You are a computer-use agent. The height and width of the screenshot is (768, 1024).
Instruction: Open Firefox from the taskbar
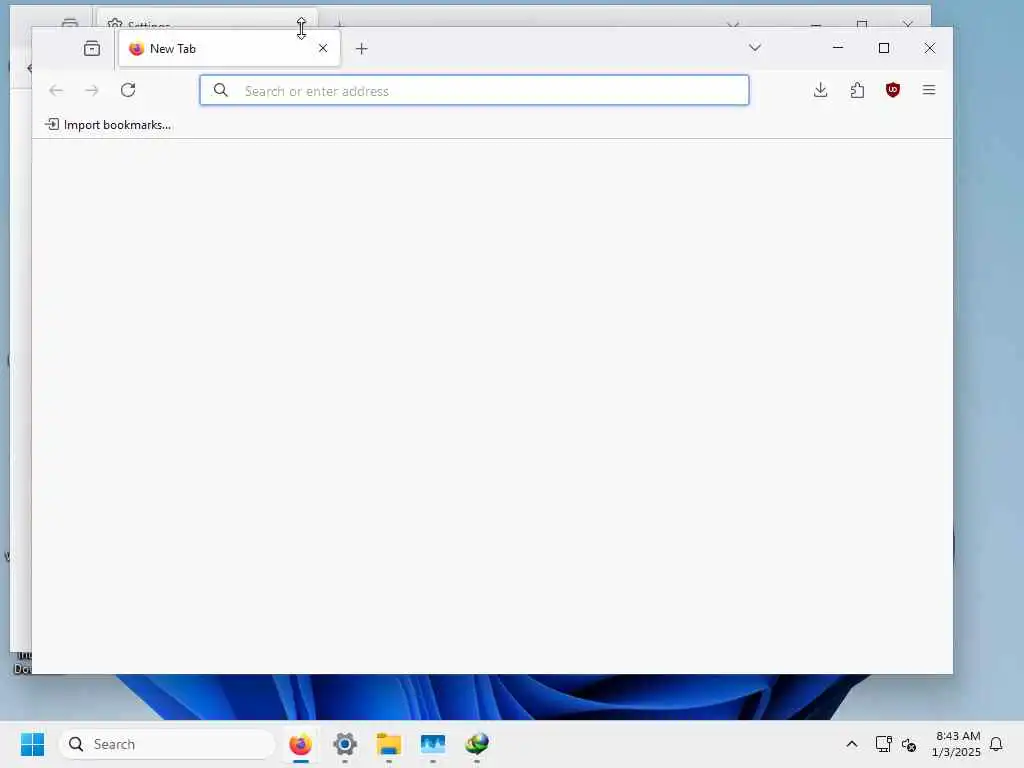point(300,744)
